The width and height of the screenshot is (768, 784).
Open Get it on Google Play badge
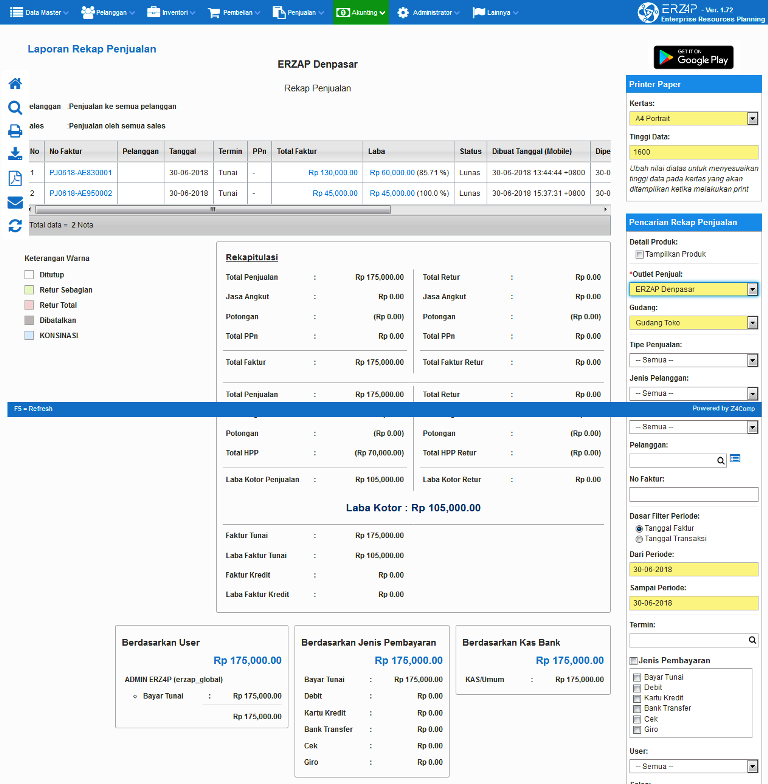click(x=693, y=57)
